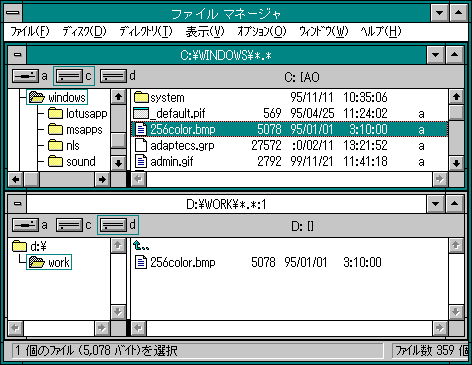Image resolution: width=472 pixels, height=365 pixels.
Task: Click the admin.gif file icon
Action: [x=141, y=161]
